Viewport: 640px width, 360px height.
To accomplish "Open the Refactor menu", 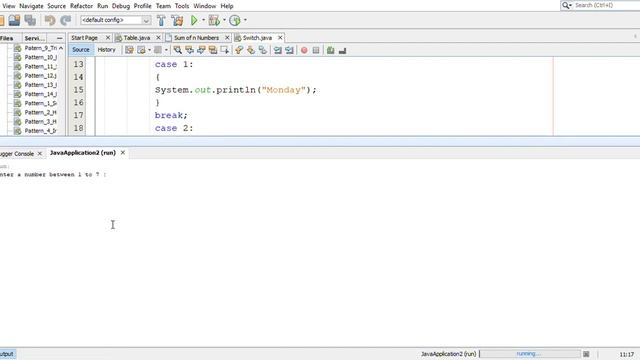I will pos(81,6).
